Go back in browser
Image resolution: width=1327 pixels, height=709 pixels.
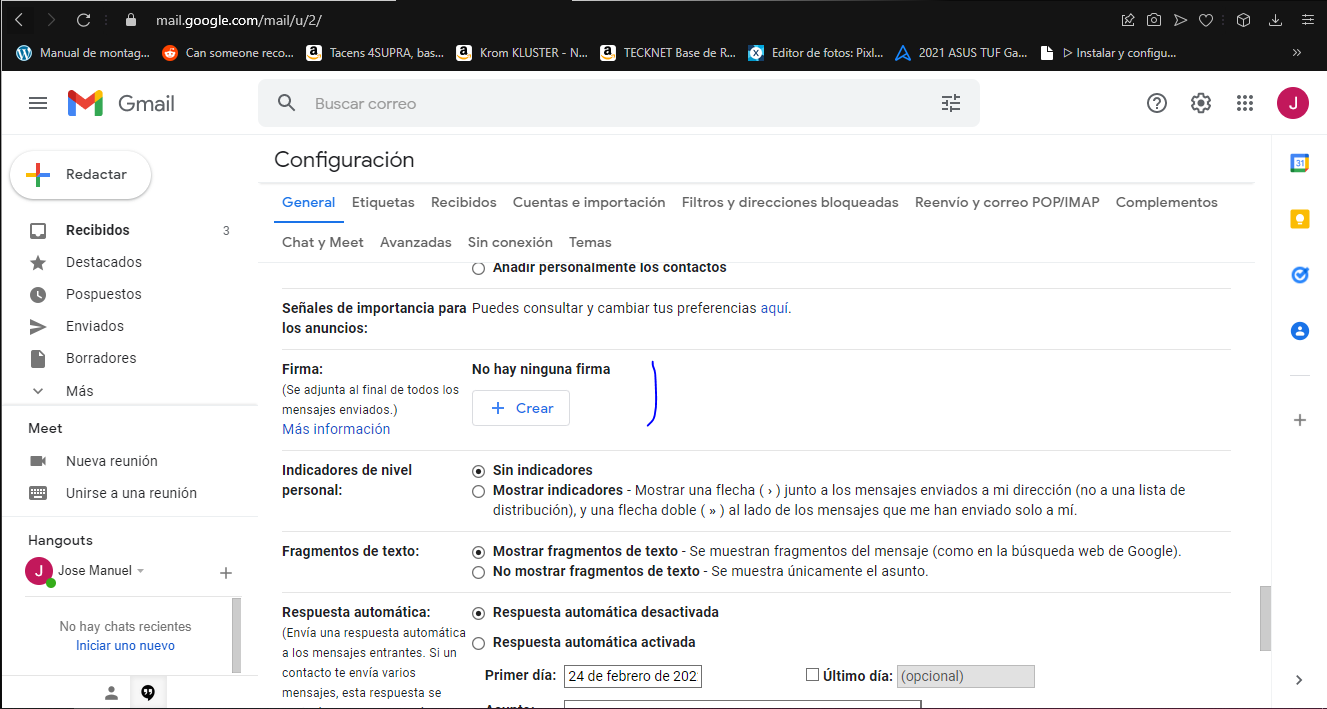click(20, 20)
